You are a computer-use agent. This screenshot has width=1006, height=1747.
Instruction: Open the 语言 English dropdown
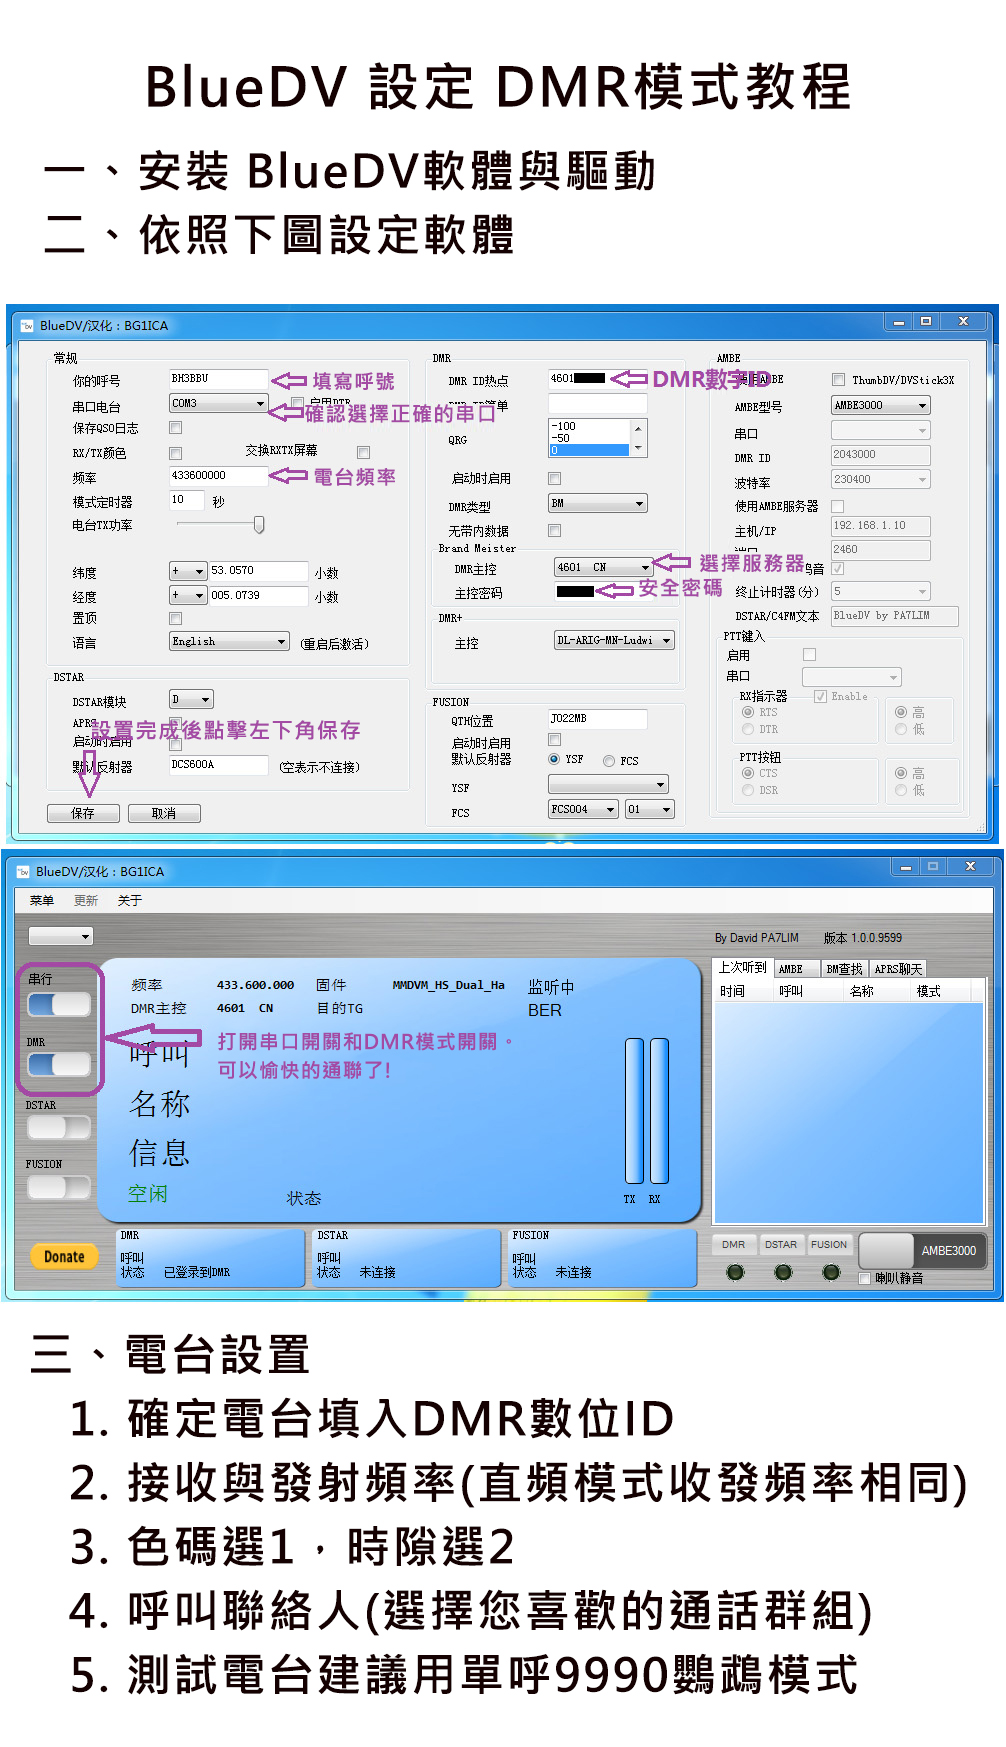tap(230, 642)
